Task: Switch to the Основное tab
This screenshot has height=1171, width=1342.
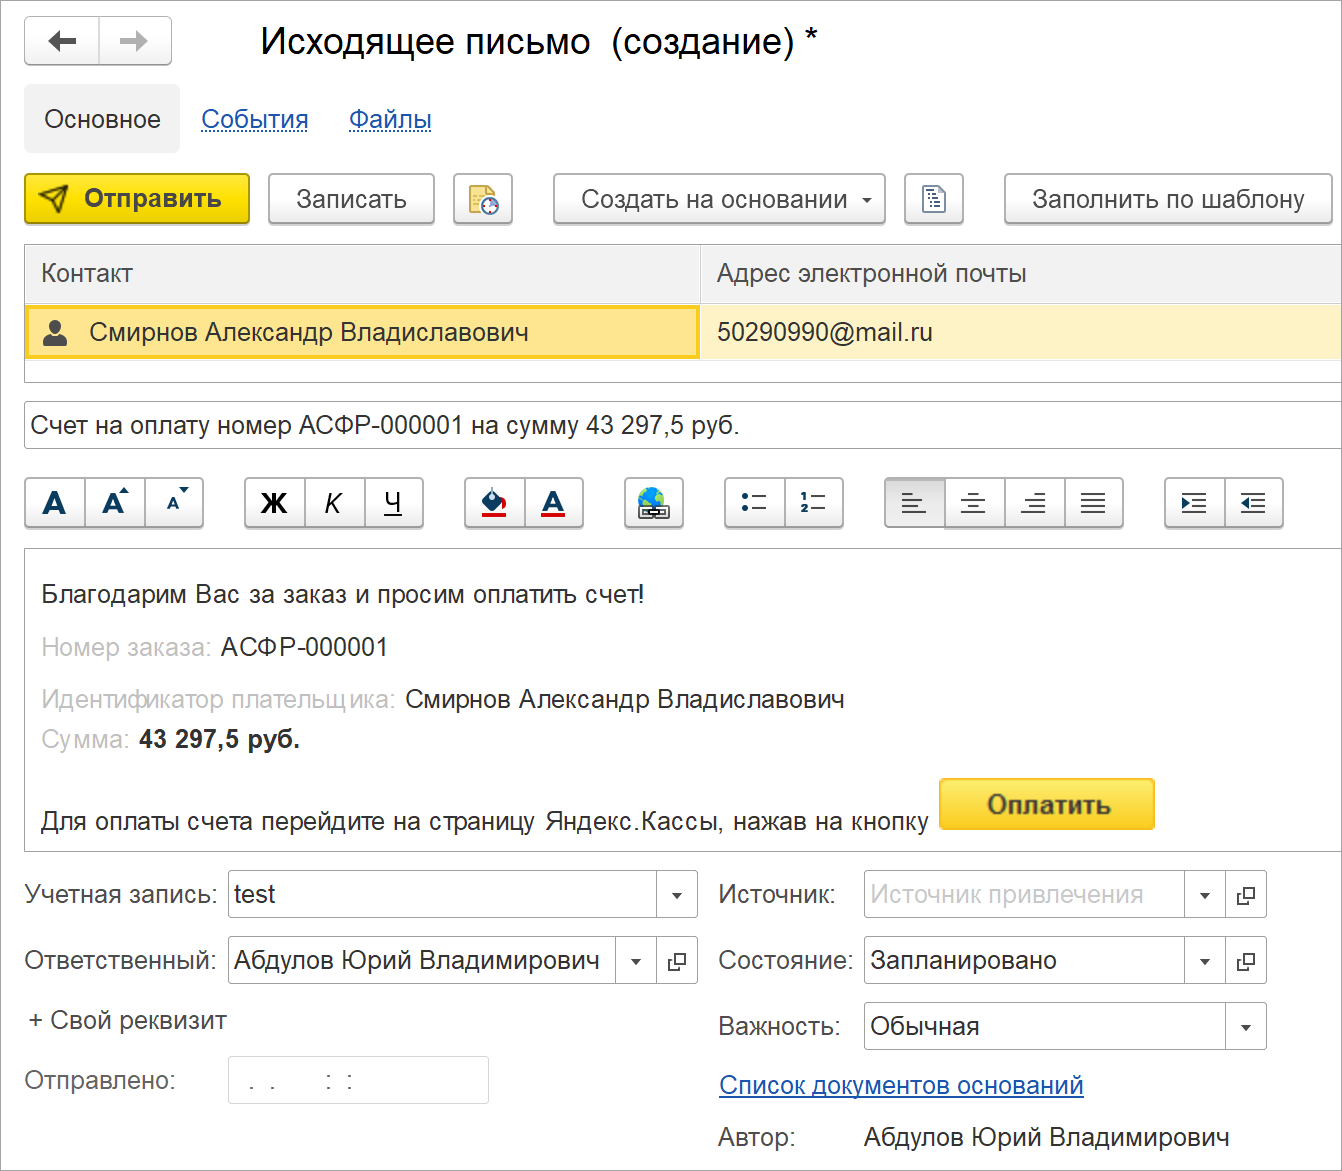Action: pyautogui.click(x=102, y=119)
